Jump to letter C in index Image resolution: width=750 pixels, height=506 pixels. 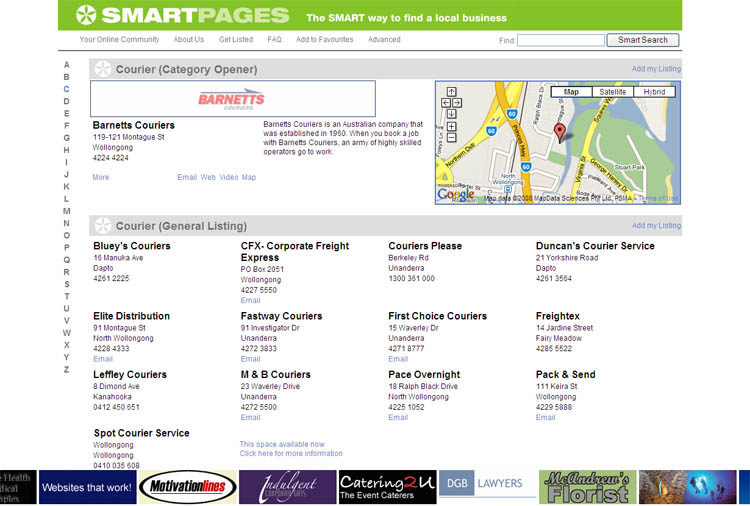click(x=66, y=89)
